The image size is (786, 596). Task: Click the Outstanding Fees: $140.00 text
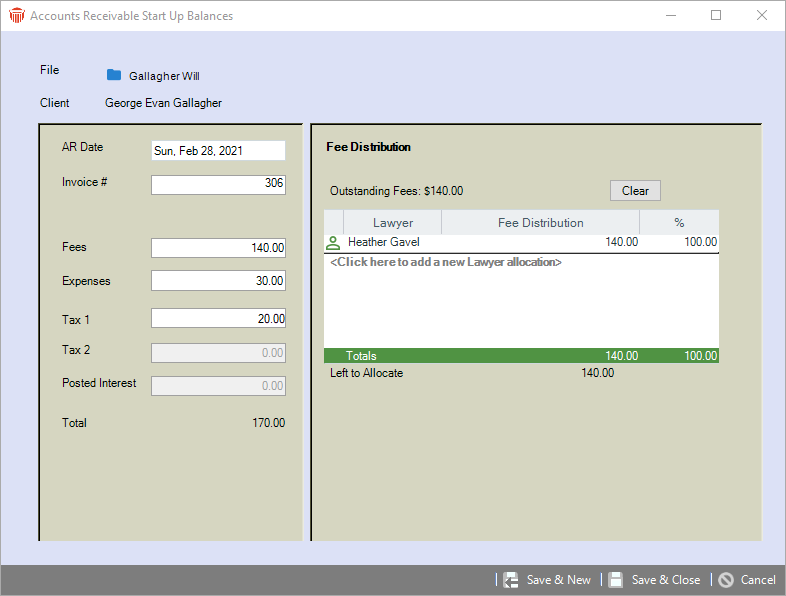click(x=396, y=191)
